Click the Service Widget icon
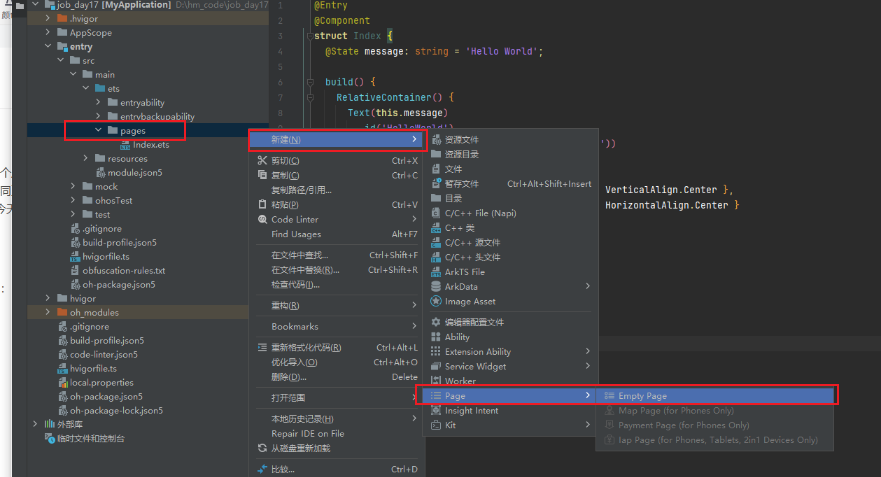 (435, 366)
